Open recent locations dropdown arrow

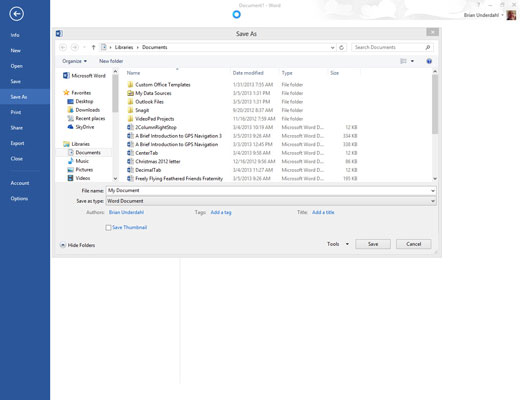[84, 47]
